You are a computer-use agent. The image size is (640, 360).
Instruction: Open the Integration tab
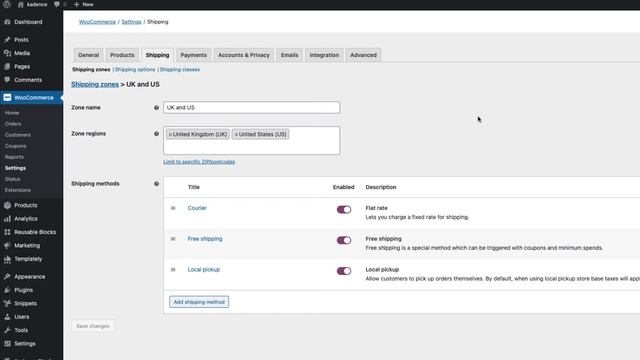pos(324,55)
